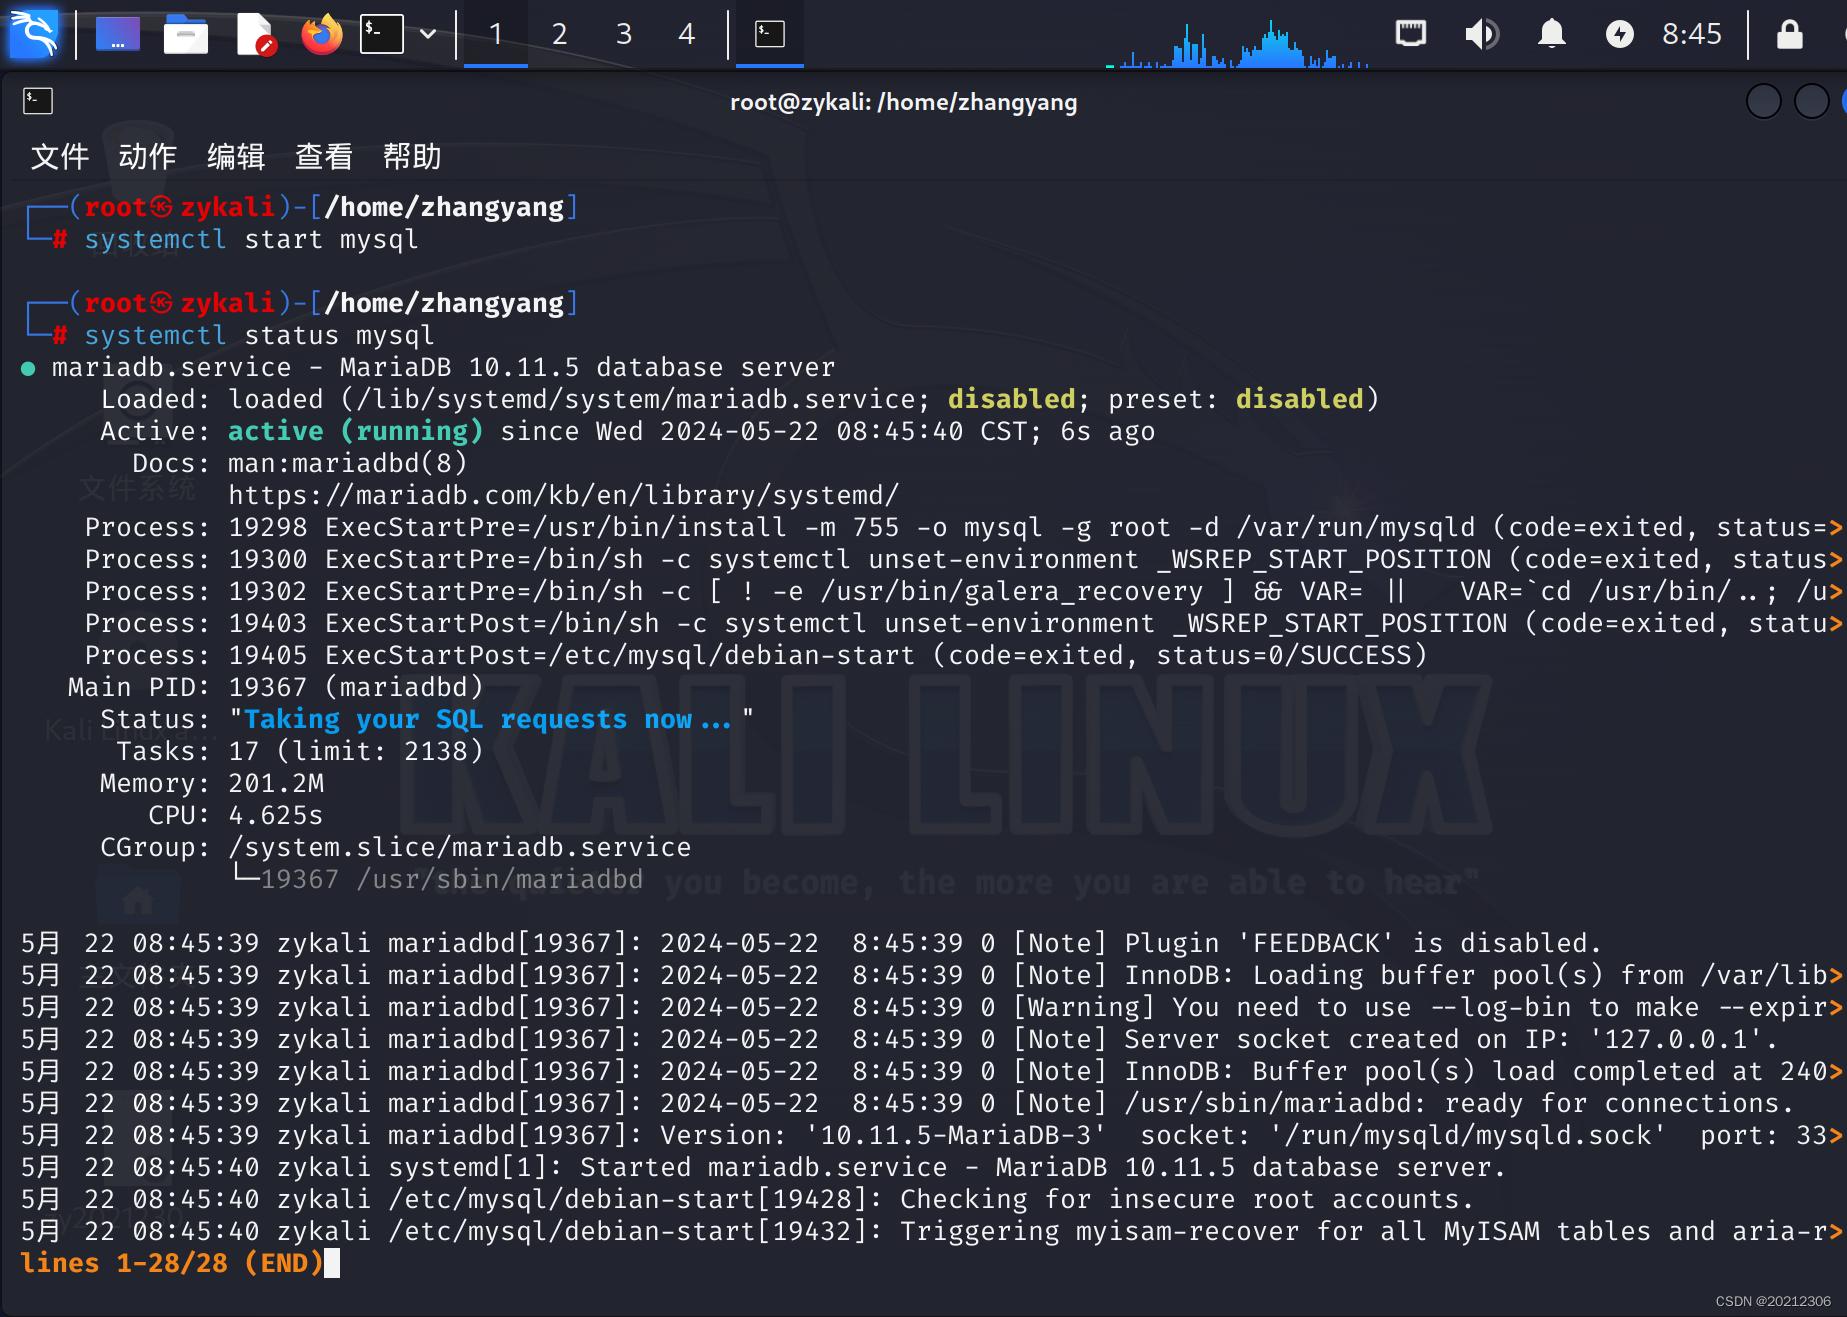Open the terminal emulator launcher icon
This screenshot has height=1317, width=1847.
(382, 34)
